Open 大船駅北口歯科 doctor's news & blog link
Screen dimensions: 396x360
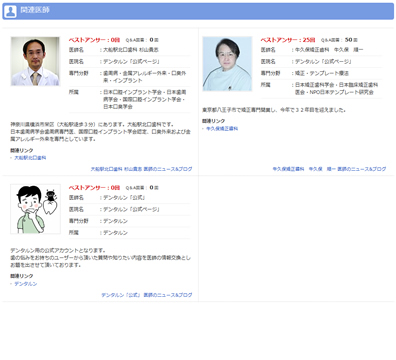[x=141, y=169]
